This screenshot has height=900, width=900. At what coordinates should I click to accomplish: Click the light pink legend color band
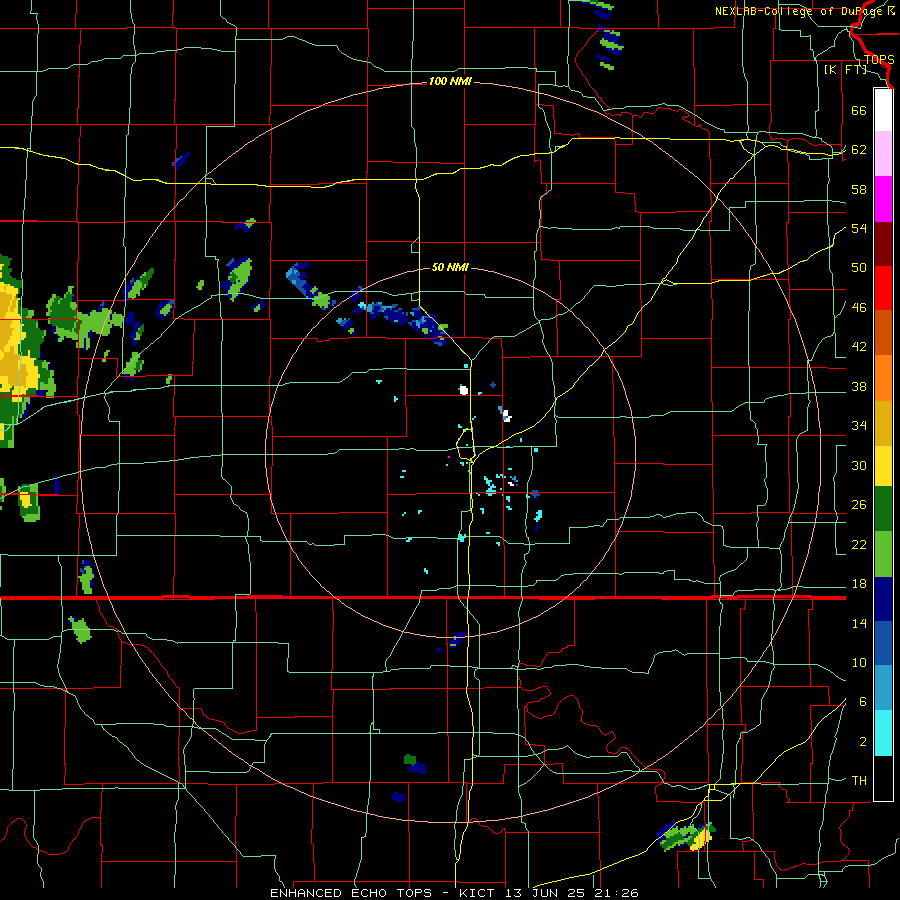point(883,153)
